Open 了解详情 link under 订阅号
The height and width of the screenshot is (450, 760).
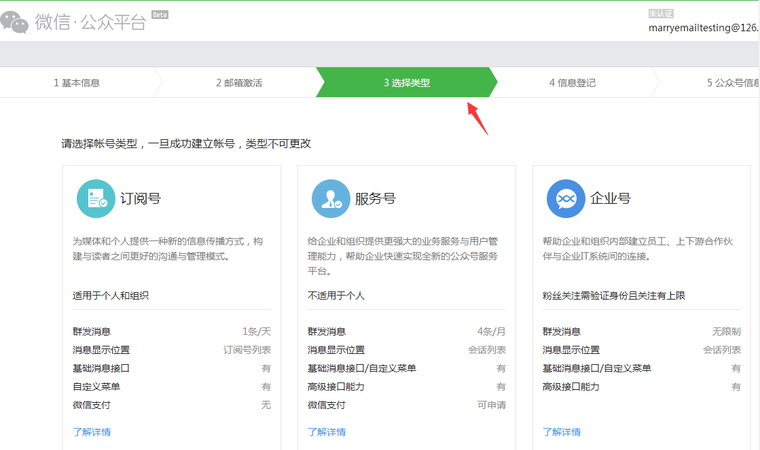pyautogui.click(x=92, y=432)
